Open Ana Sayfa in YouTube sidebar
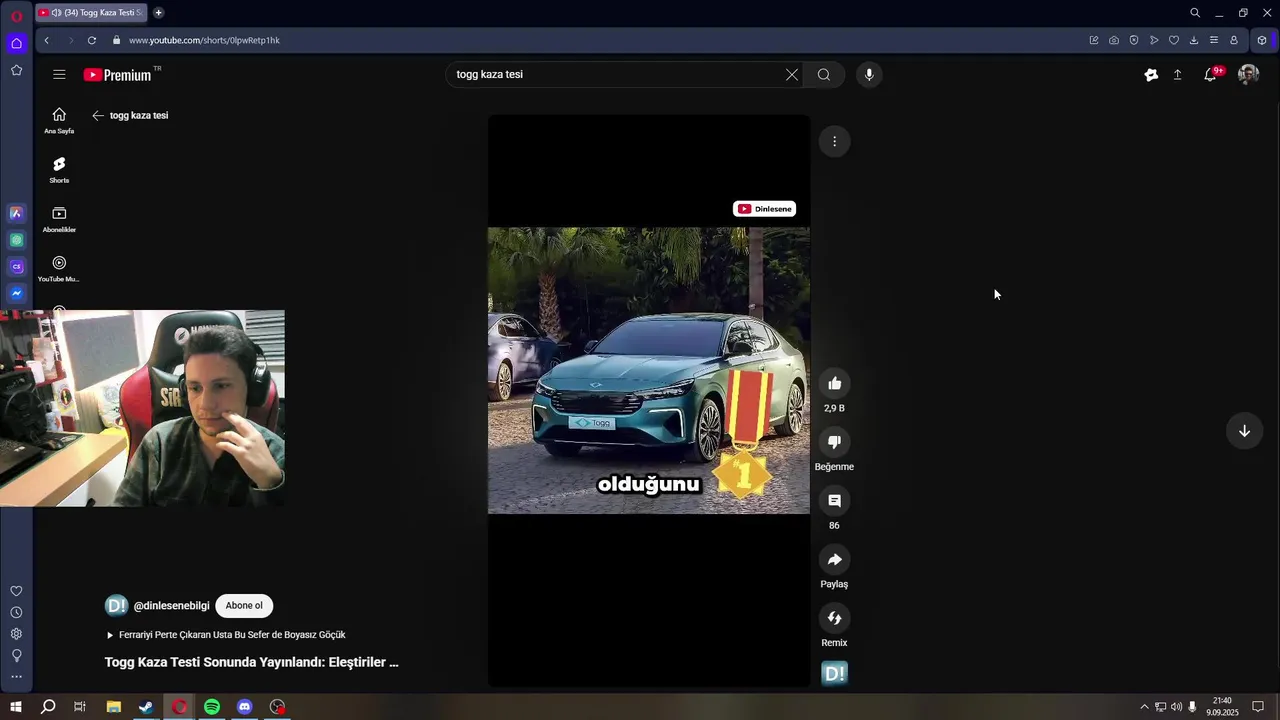1280x720 pixels. coord(59,120)
